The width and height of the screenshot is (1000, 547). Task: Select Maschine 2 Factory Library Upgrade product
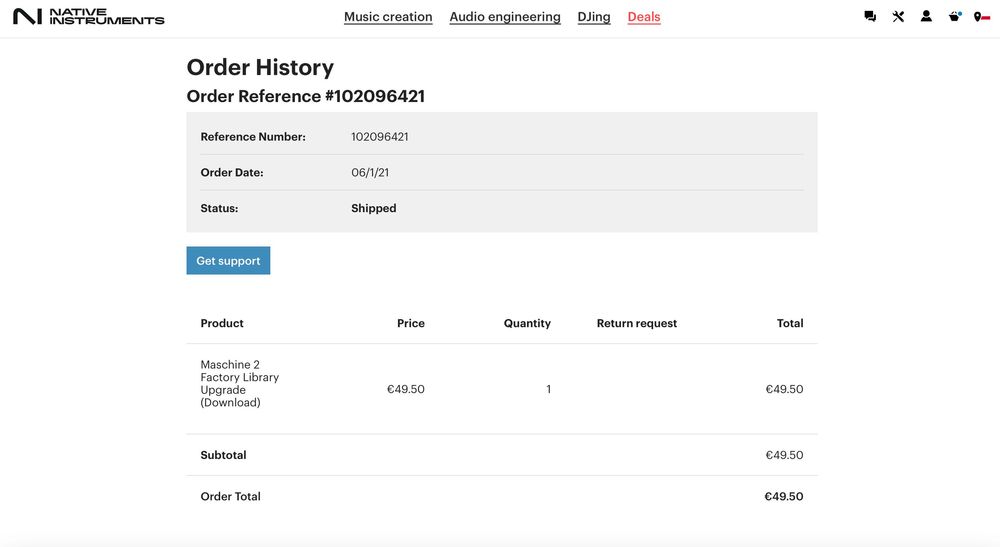240,383
